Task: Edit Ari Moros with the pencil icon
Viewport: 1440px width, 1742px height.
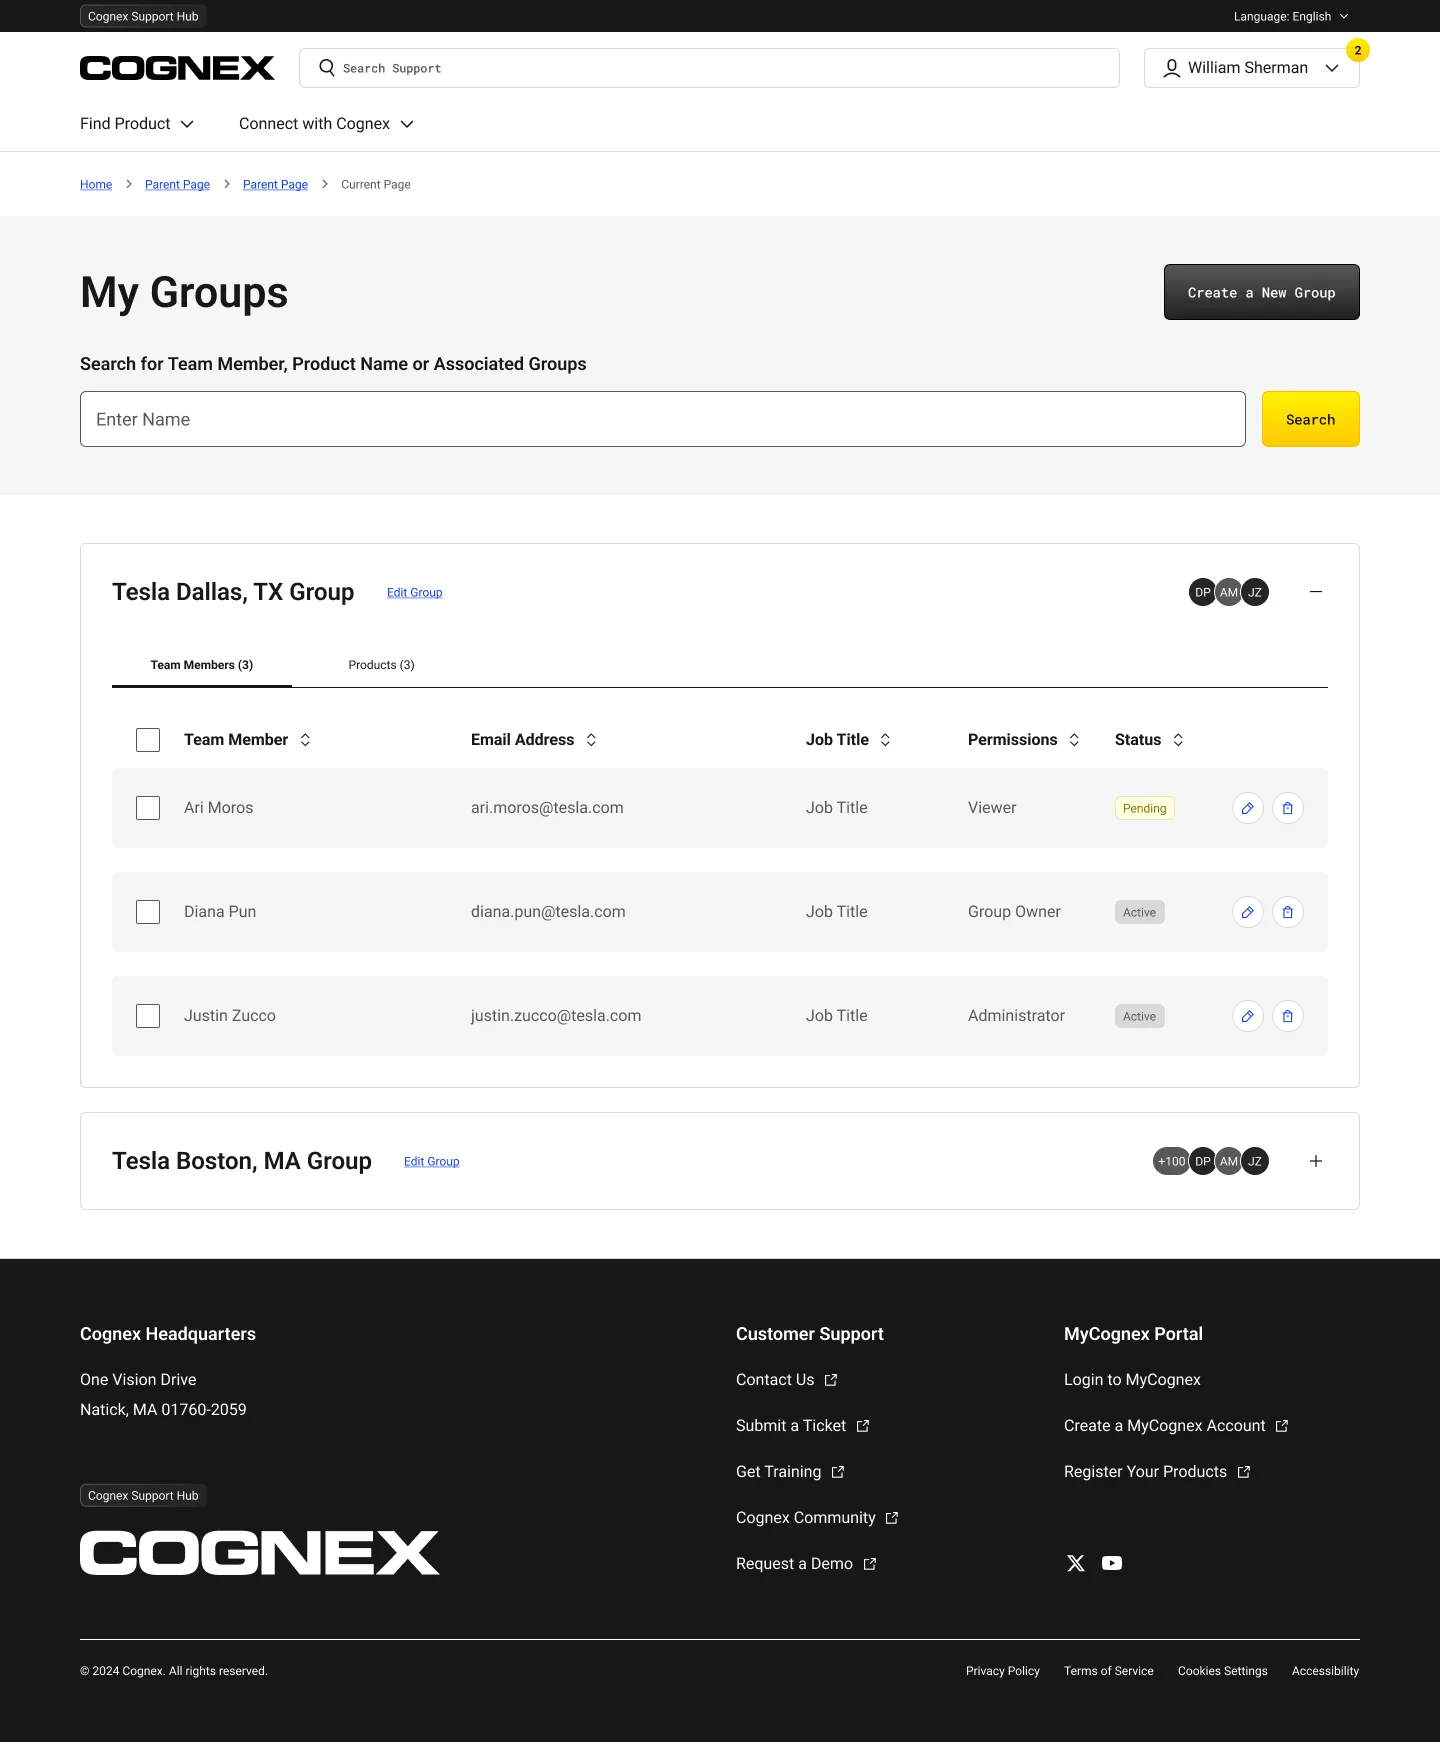Action: click(x=1247, y=808)
